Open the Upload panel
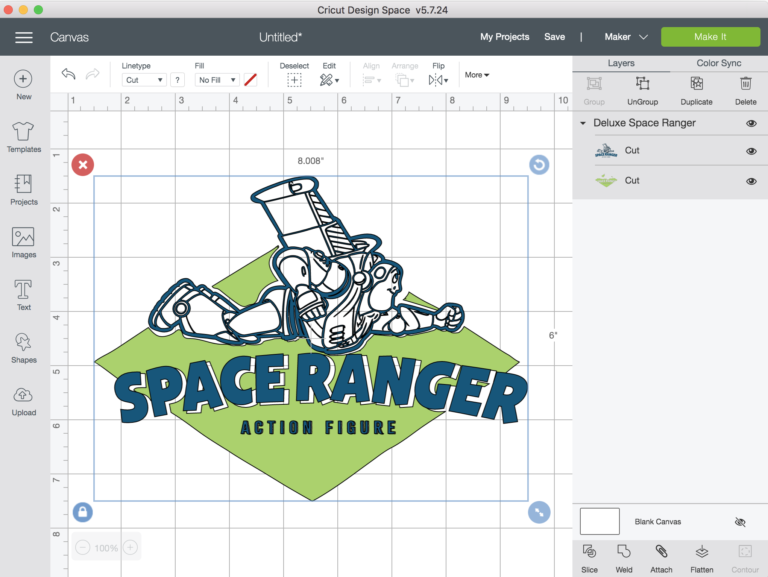Viewport: 768px width, 577px height. coord(24,401)
